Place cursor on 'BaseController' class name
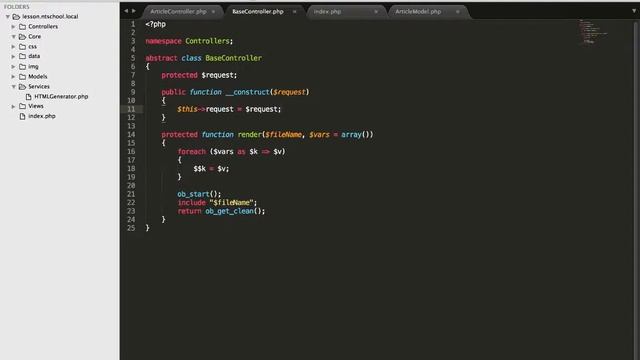 pyautogui.click(x=233, y=58)
